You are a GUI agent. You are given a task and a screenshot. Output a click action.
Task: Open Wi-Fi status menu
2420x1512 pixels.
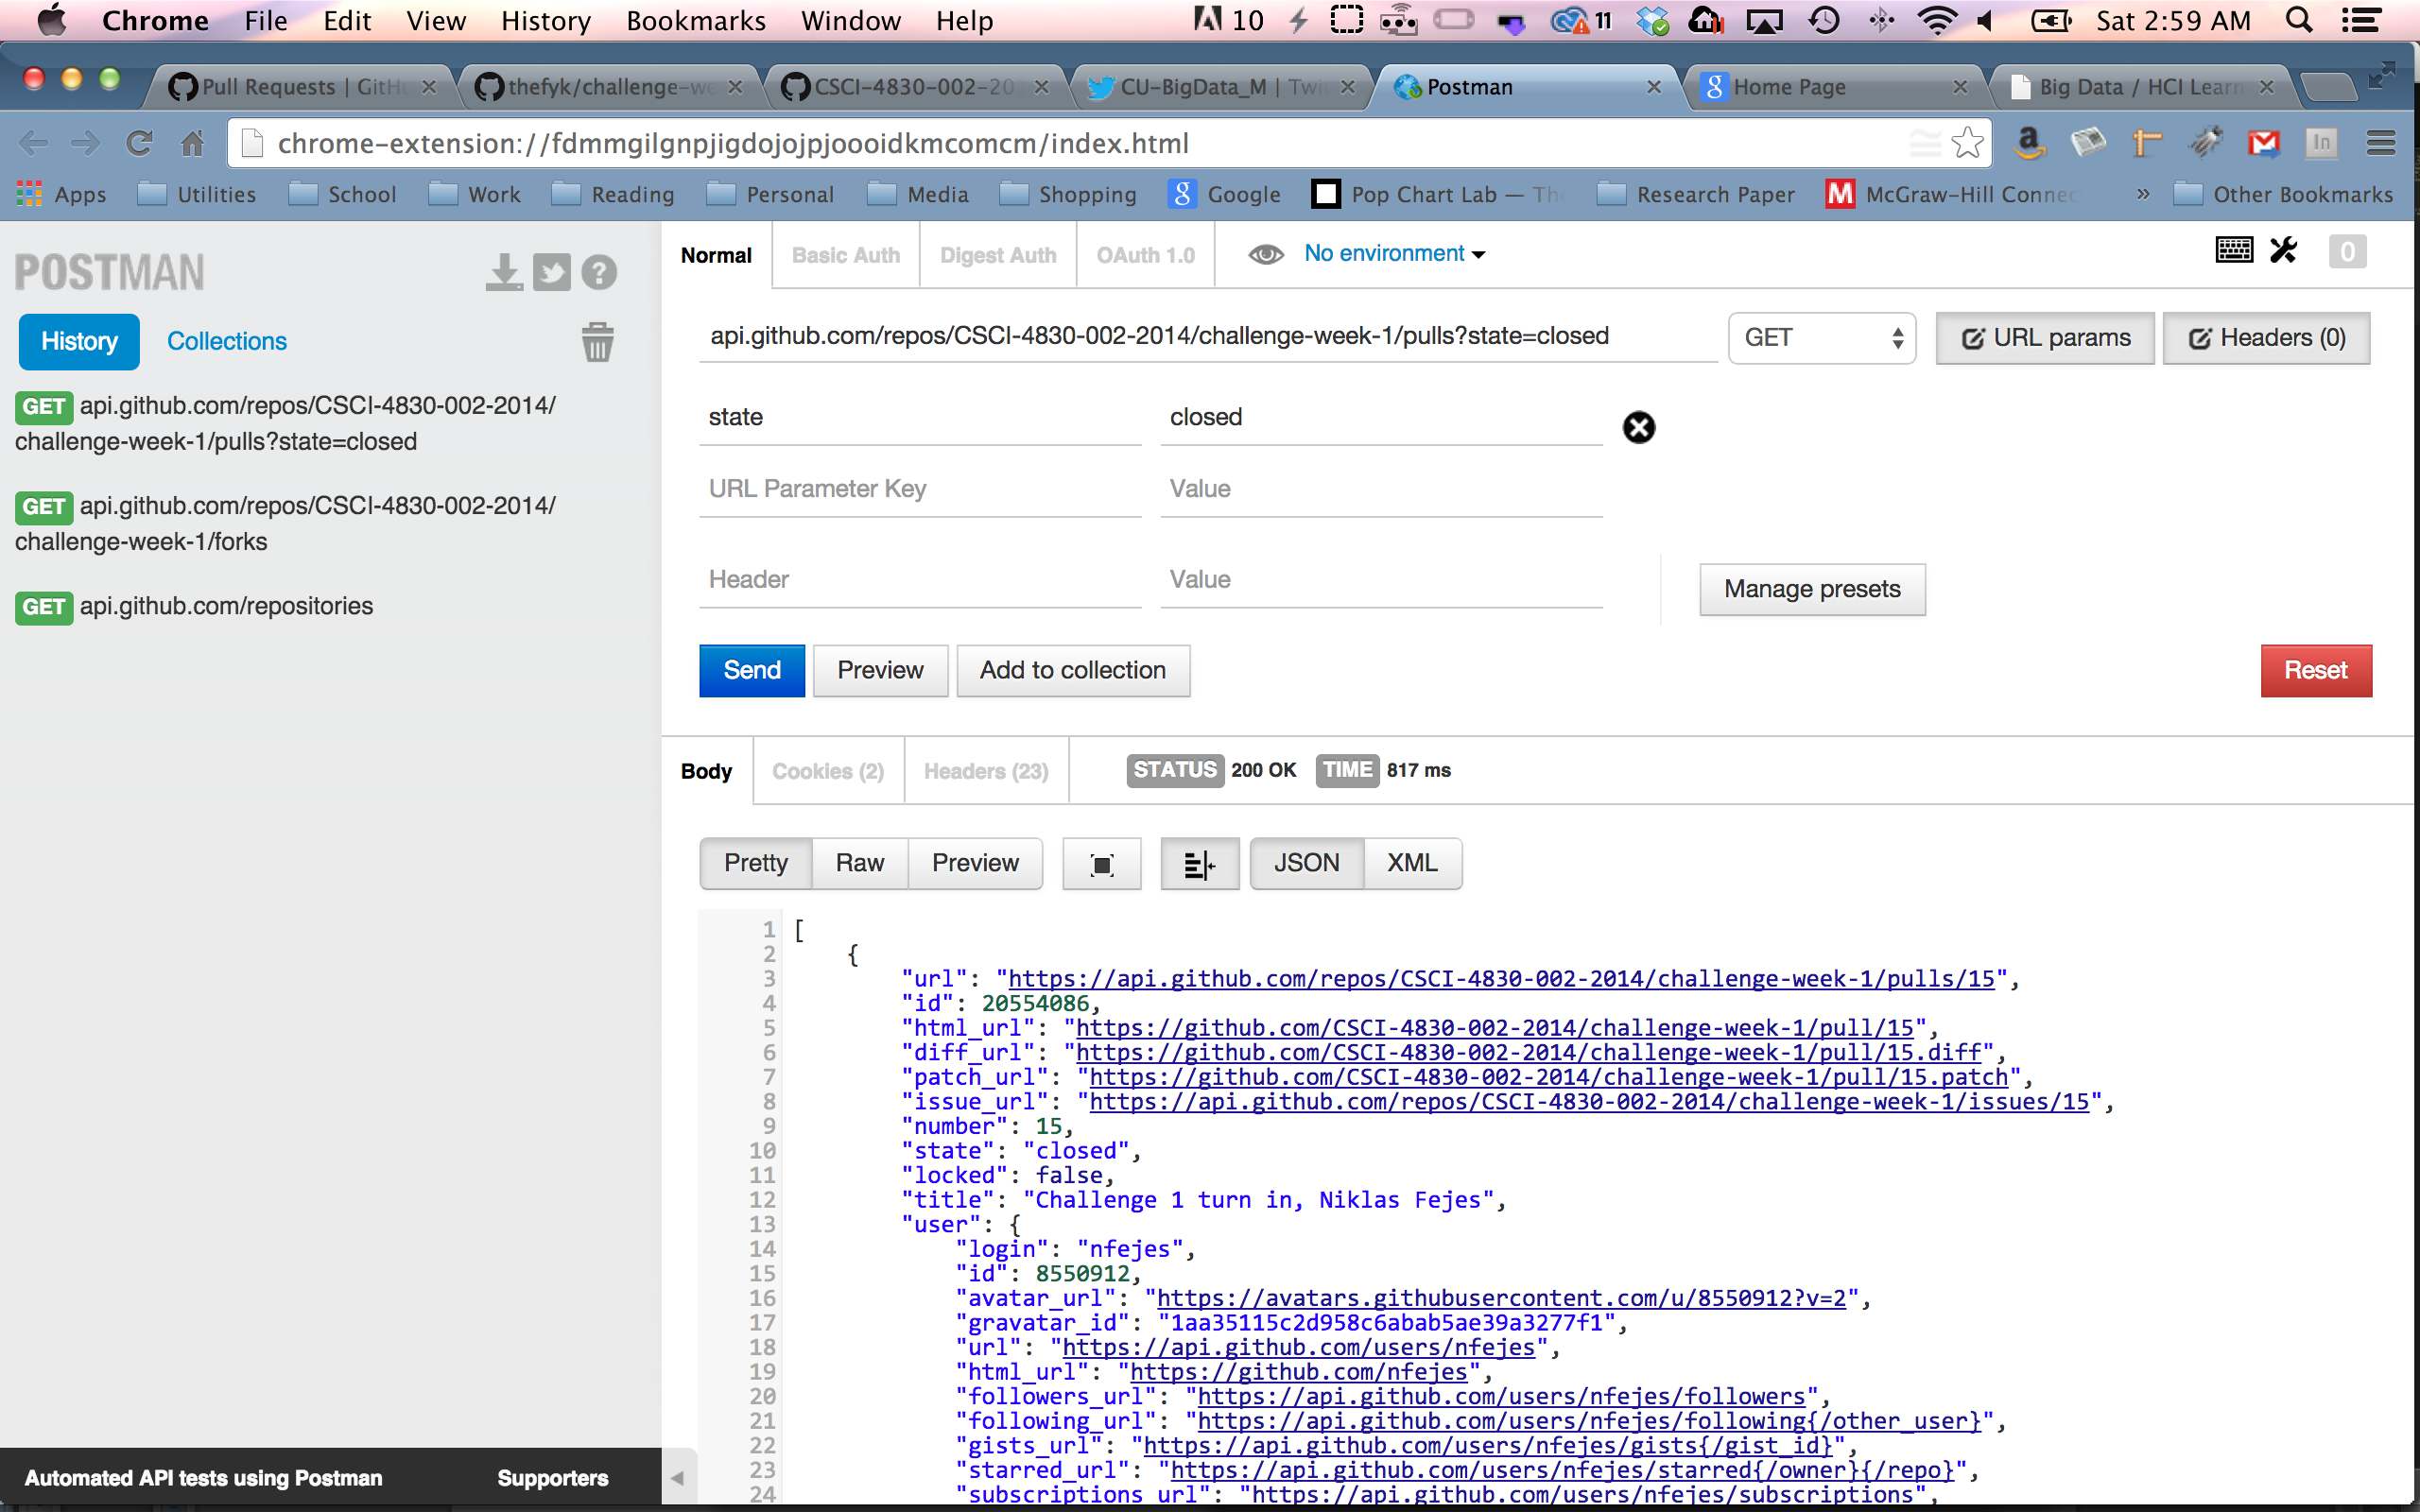(x=1938, y=20)
